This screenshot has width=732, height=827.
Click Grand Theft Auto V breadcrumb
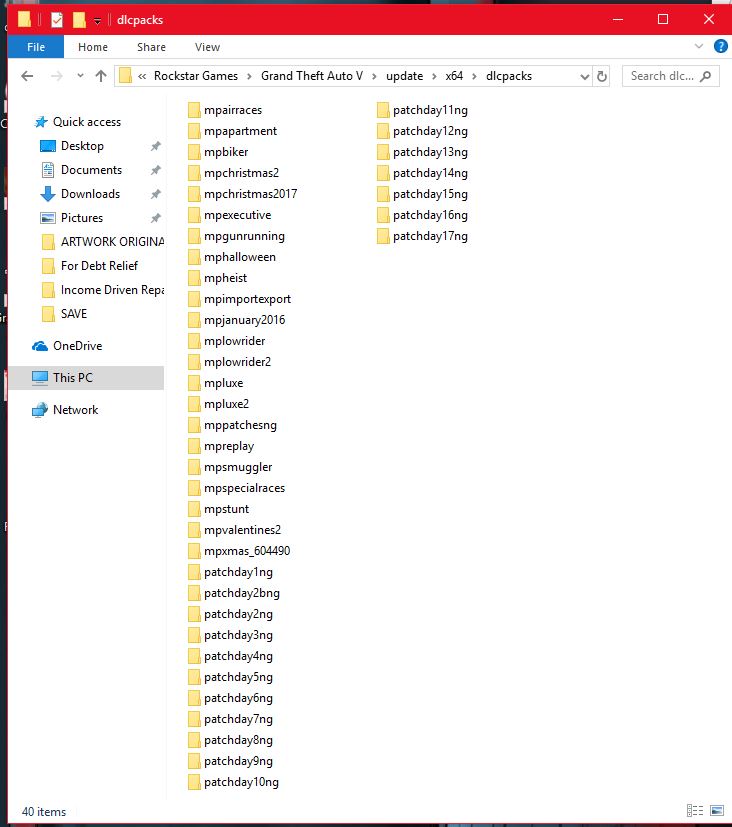[x=312, y=76]
